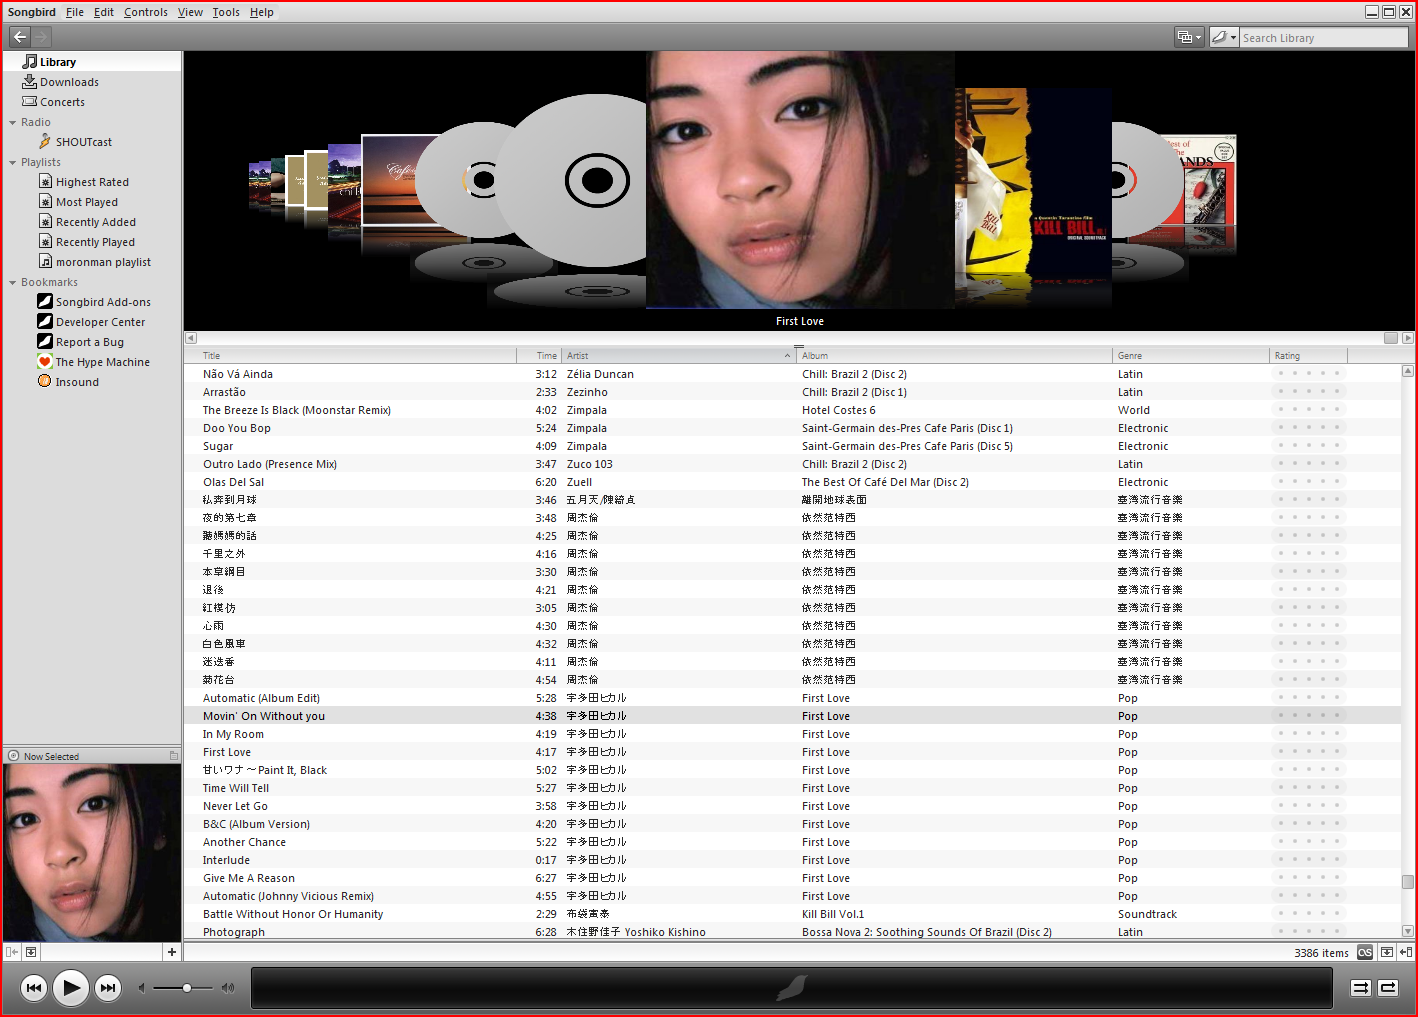
Task: Open the Edit menu
Action: [x=104, y=12]
